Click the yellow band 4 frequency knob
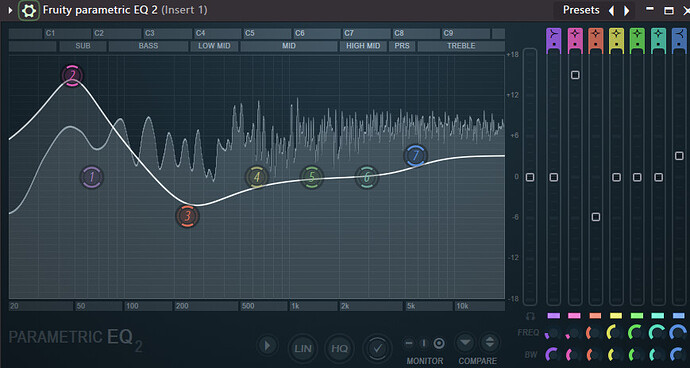Viewport: 690px width, 368px height. click(616, 333)
